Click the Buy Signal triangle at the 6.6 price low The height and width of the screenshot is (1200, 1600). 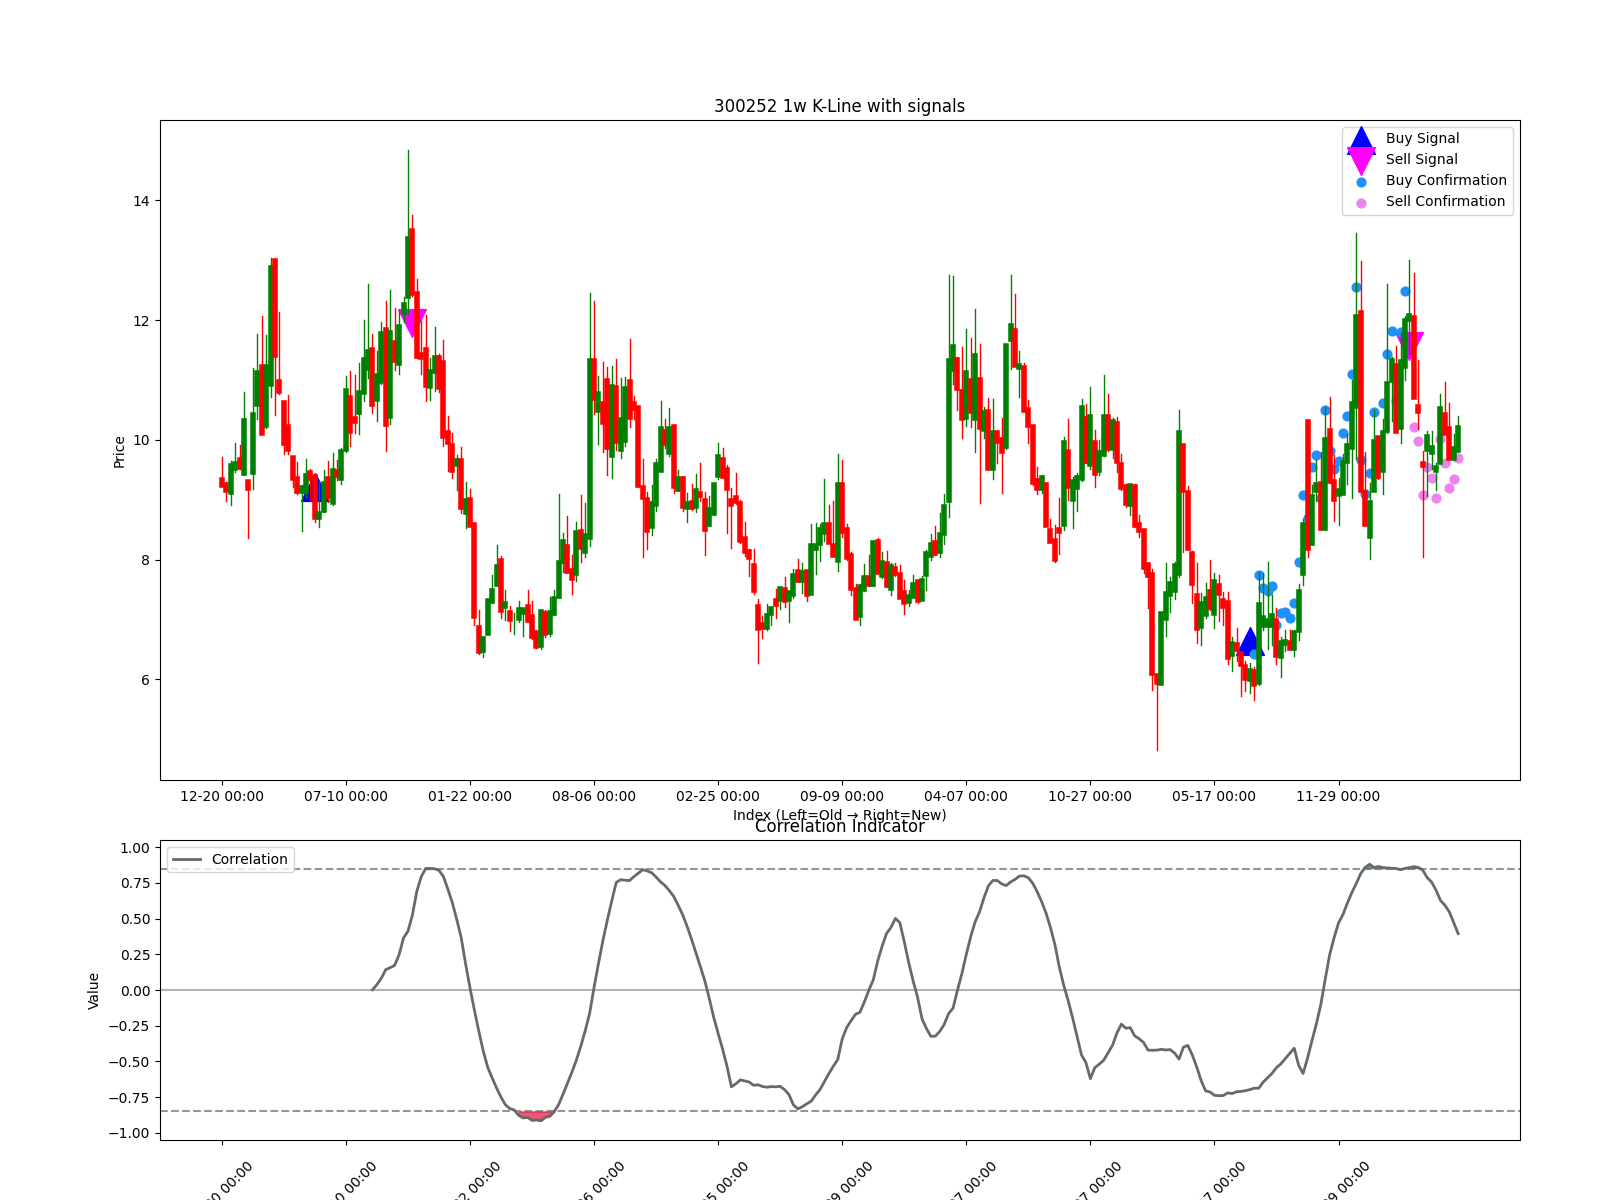[x=1250, y=642]
